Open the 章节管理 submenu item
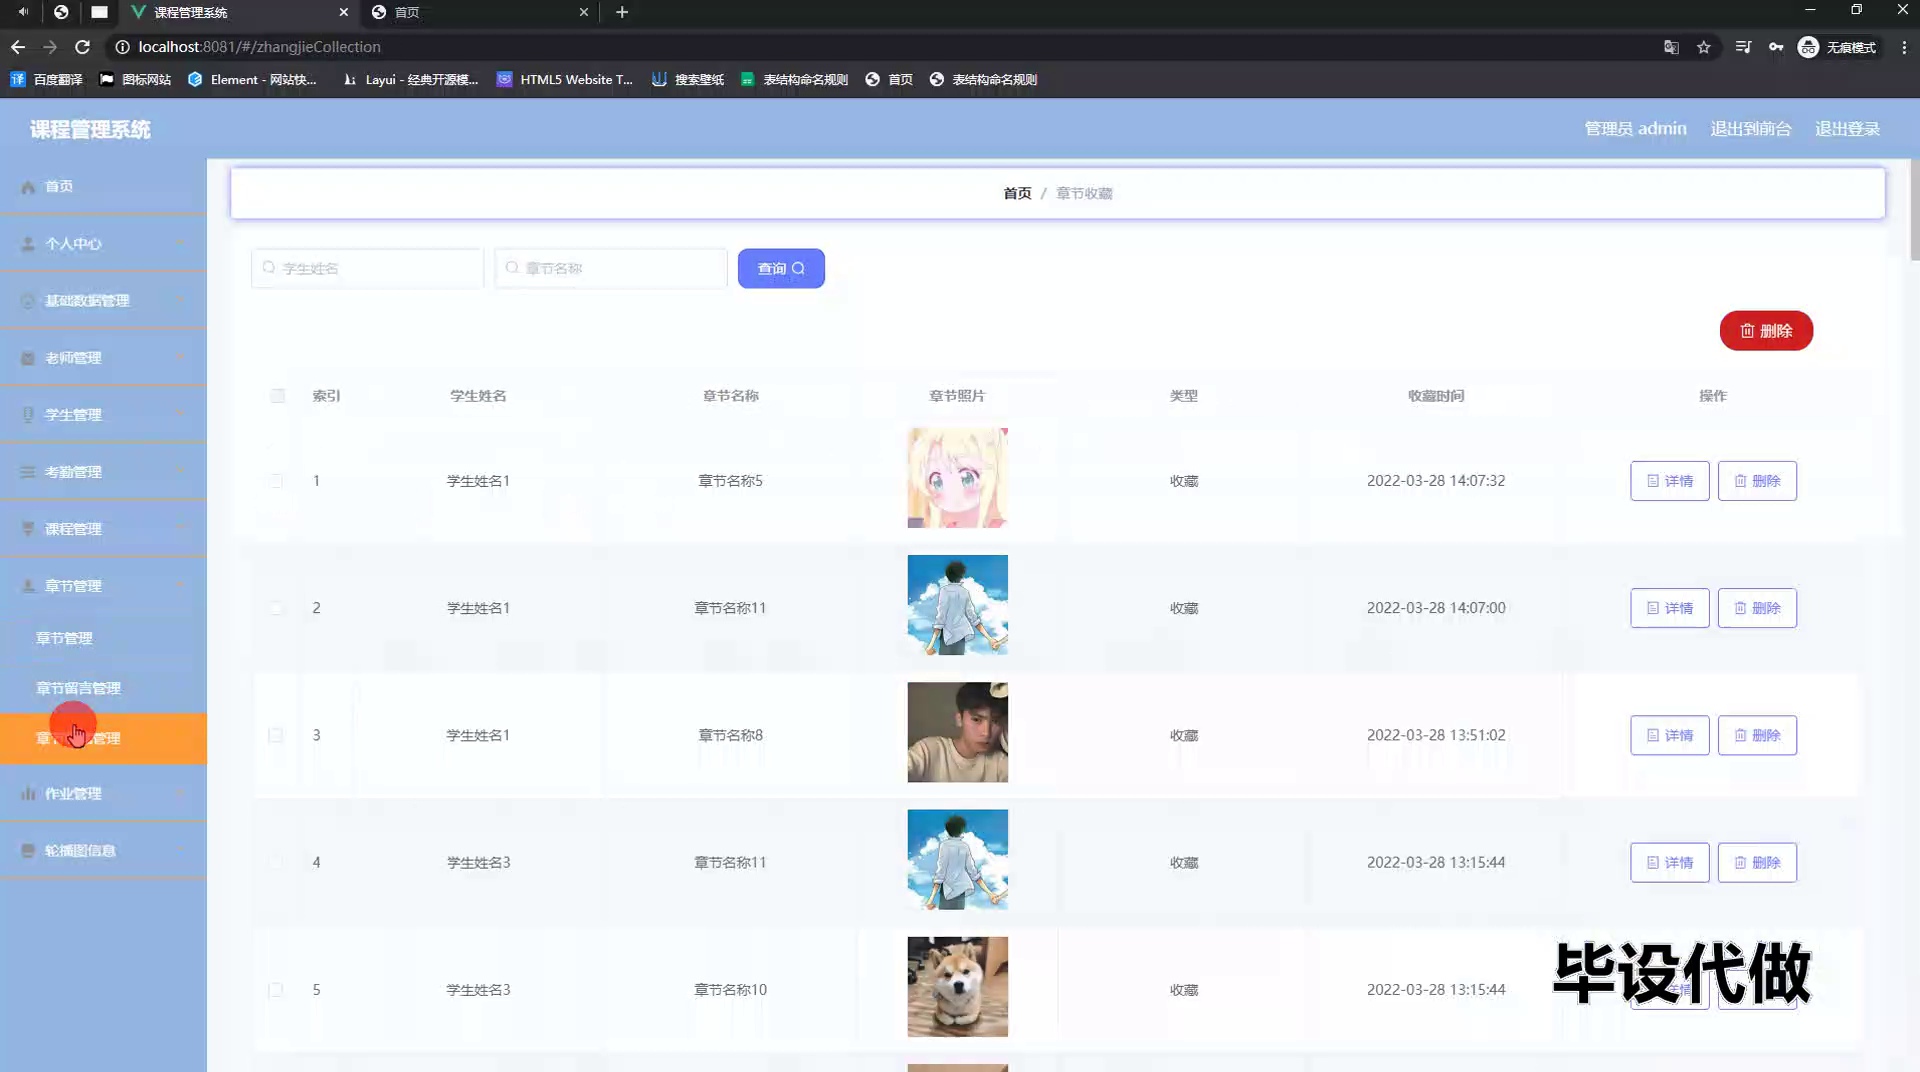Viewport: 1920px width, 1072px height. tap(103, 638)
